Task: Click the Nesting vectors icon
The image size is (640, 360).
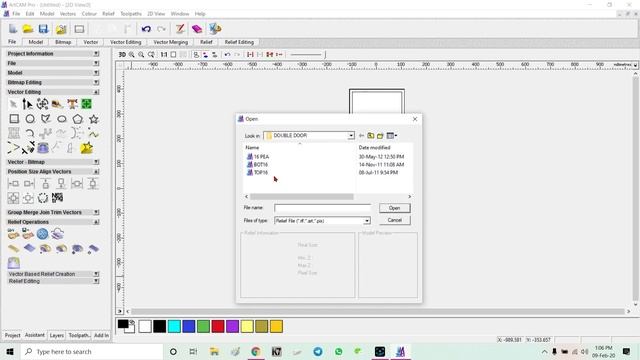Action: point(58,198)
